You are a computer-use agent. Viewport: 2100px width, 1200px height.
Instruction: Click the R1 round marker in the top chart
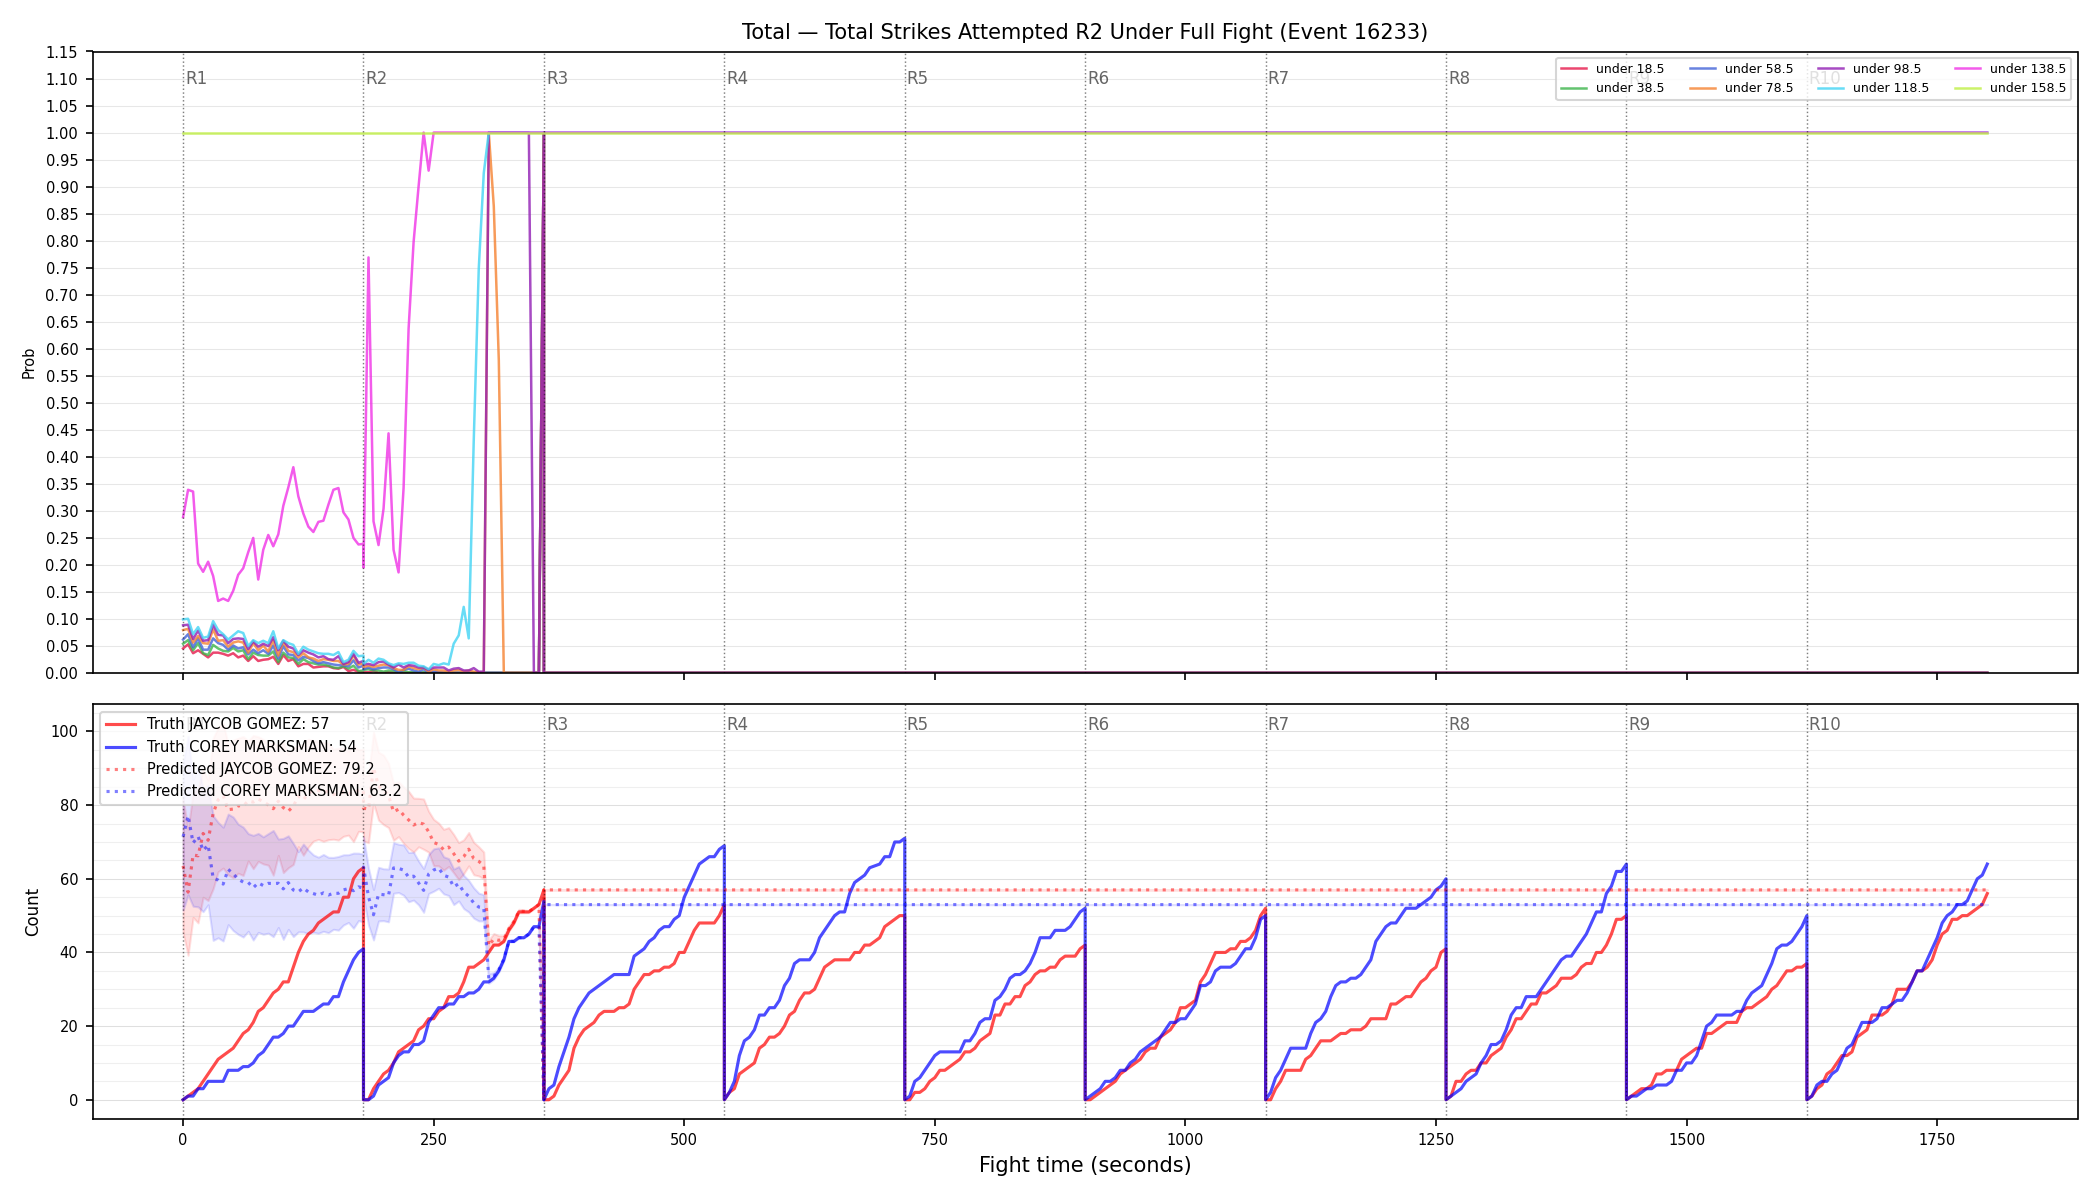(x=196, y=78)
